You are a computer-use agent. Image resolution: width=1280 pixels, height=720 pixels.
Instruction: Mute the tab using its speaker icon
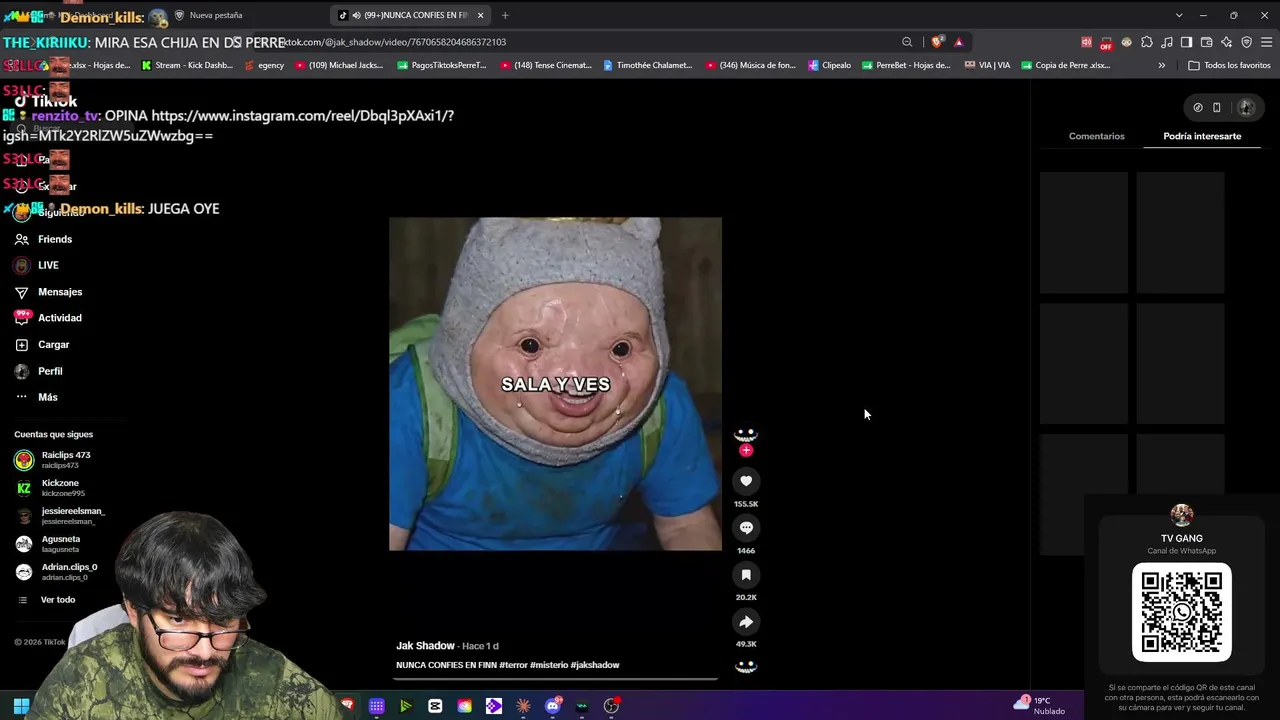(356, 15)
